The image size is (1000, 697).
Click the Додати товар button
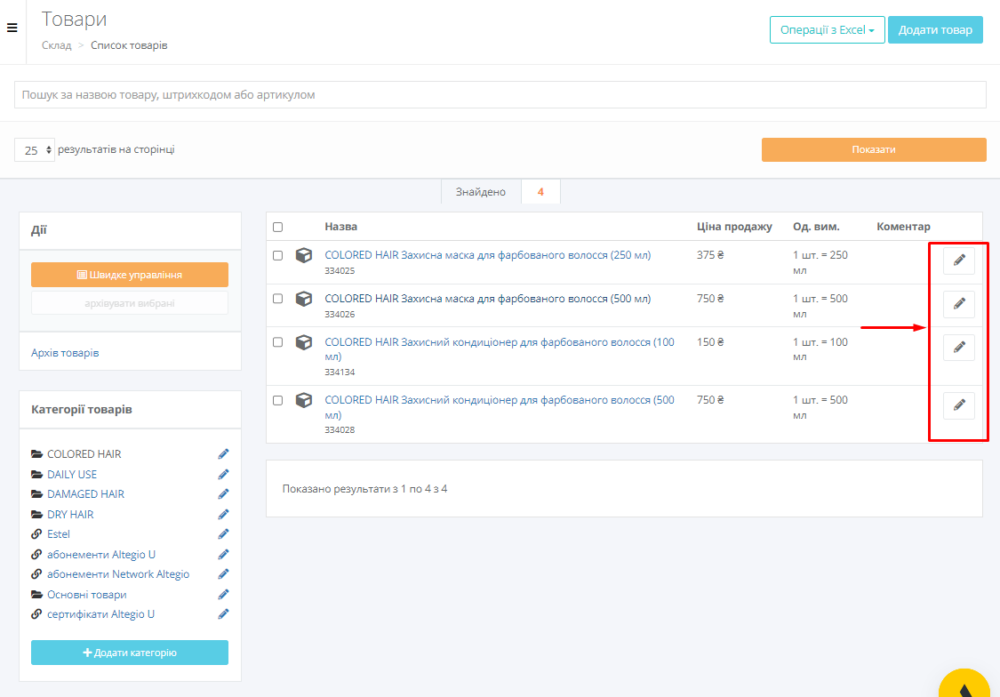[x=935, y=30]
